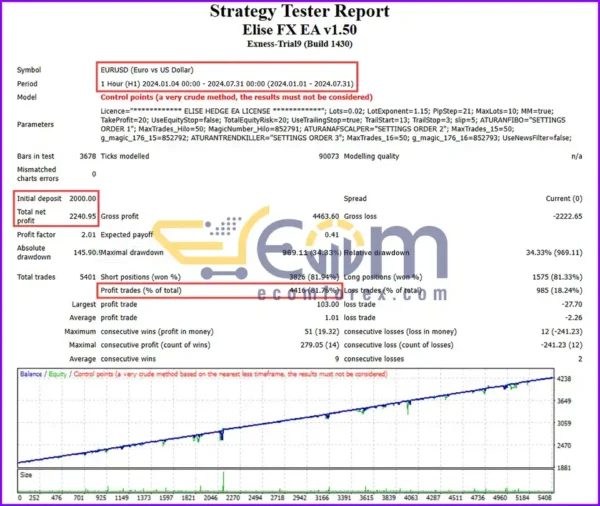Click the 4238 balance axis label
Image resolution: width=600 pixels, height=506 pixels.
[x=564, y=379]
